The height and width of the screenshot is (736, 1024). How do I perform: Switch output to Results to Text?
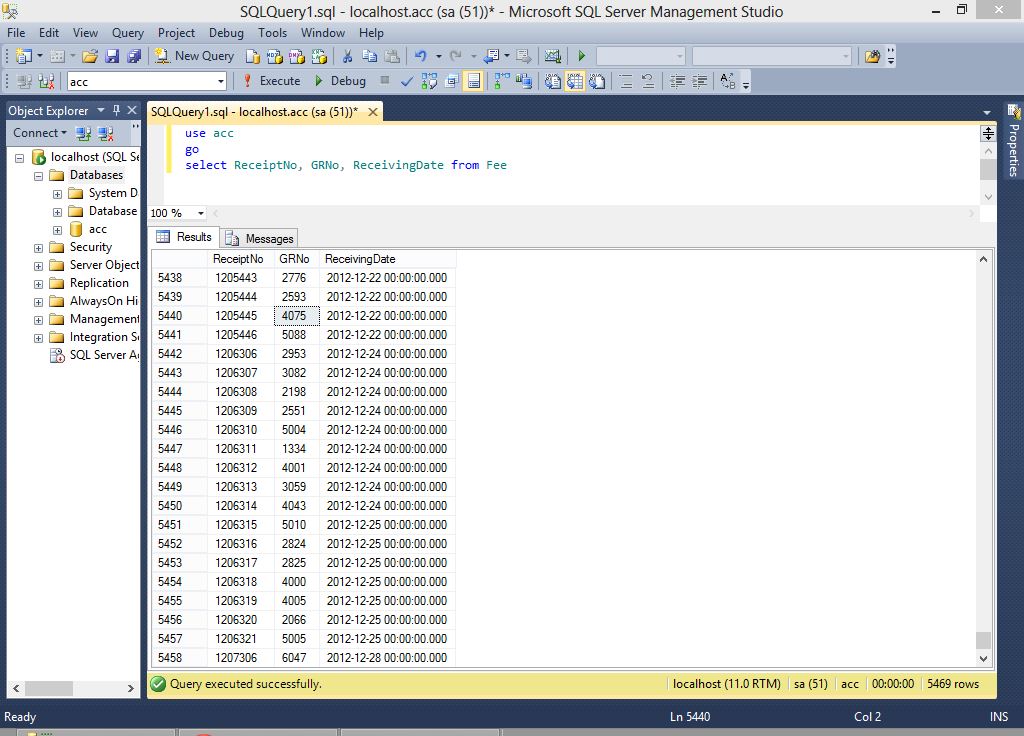[x=552, y=82]
